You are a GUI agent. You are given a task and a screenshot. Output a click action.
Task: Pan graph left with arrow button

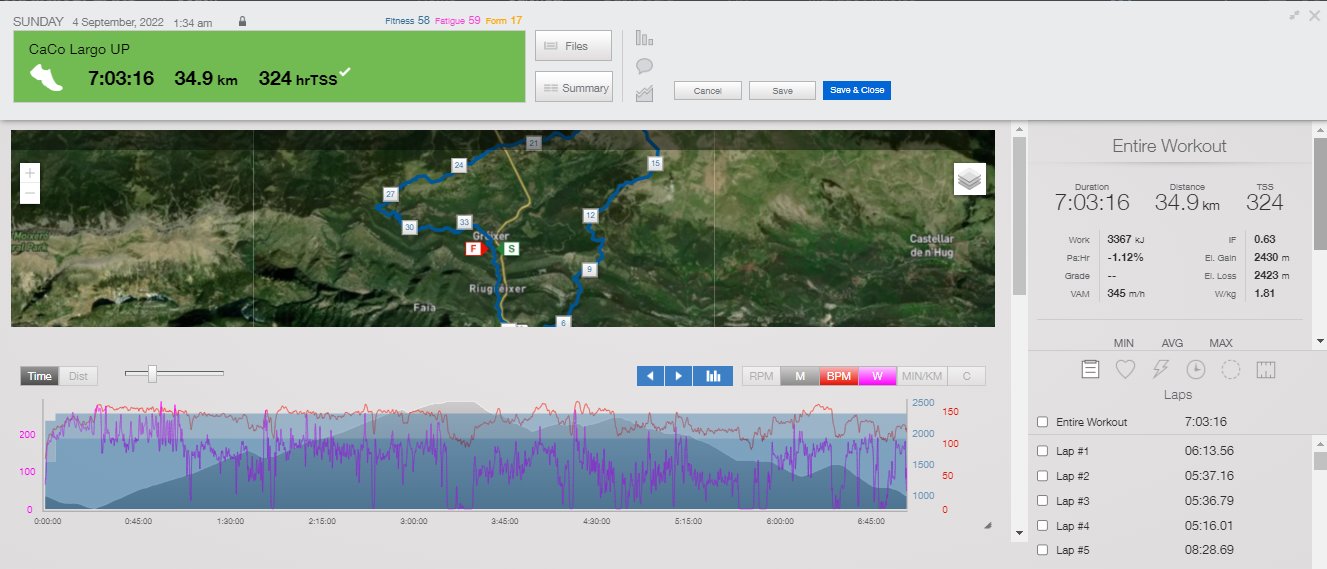click(x=650, y=376)
